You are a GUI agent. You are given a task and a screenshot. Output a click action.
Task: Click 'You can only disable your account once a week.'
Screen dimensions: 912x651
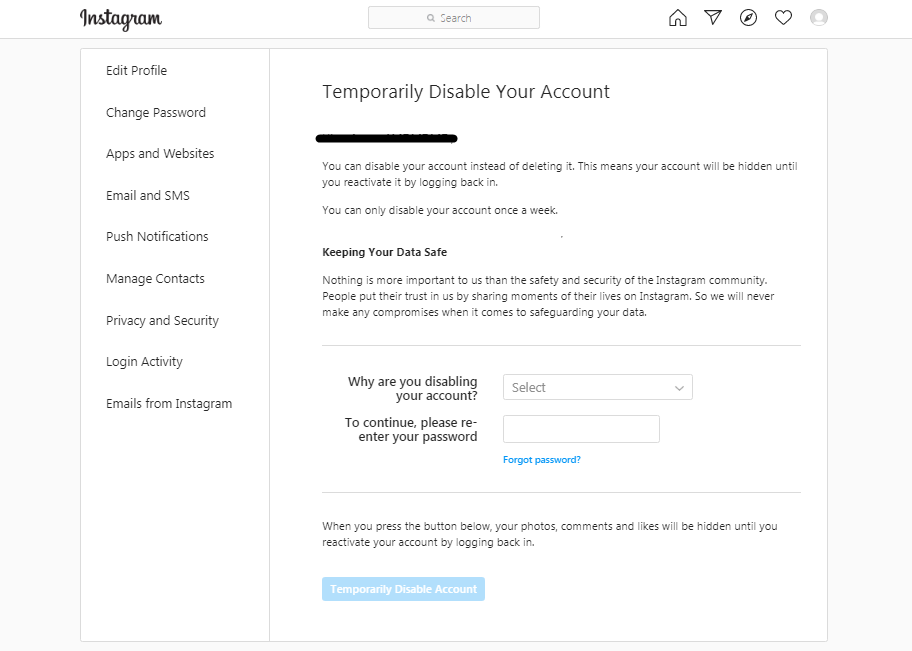tap(440, 210)
